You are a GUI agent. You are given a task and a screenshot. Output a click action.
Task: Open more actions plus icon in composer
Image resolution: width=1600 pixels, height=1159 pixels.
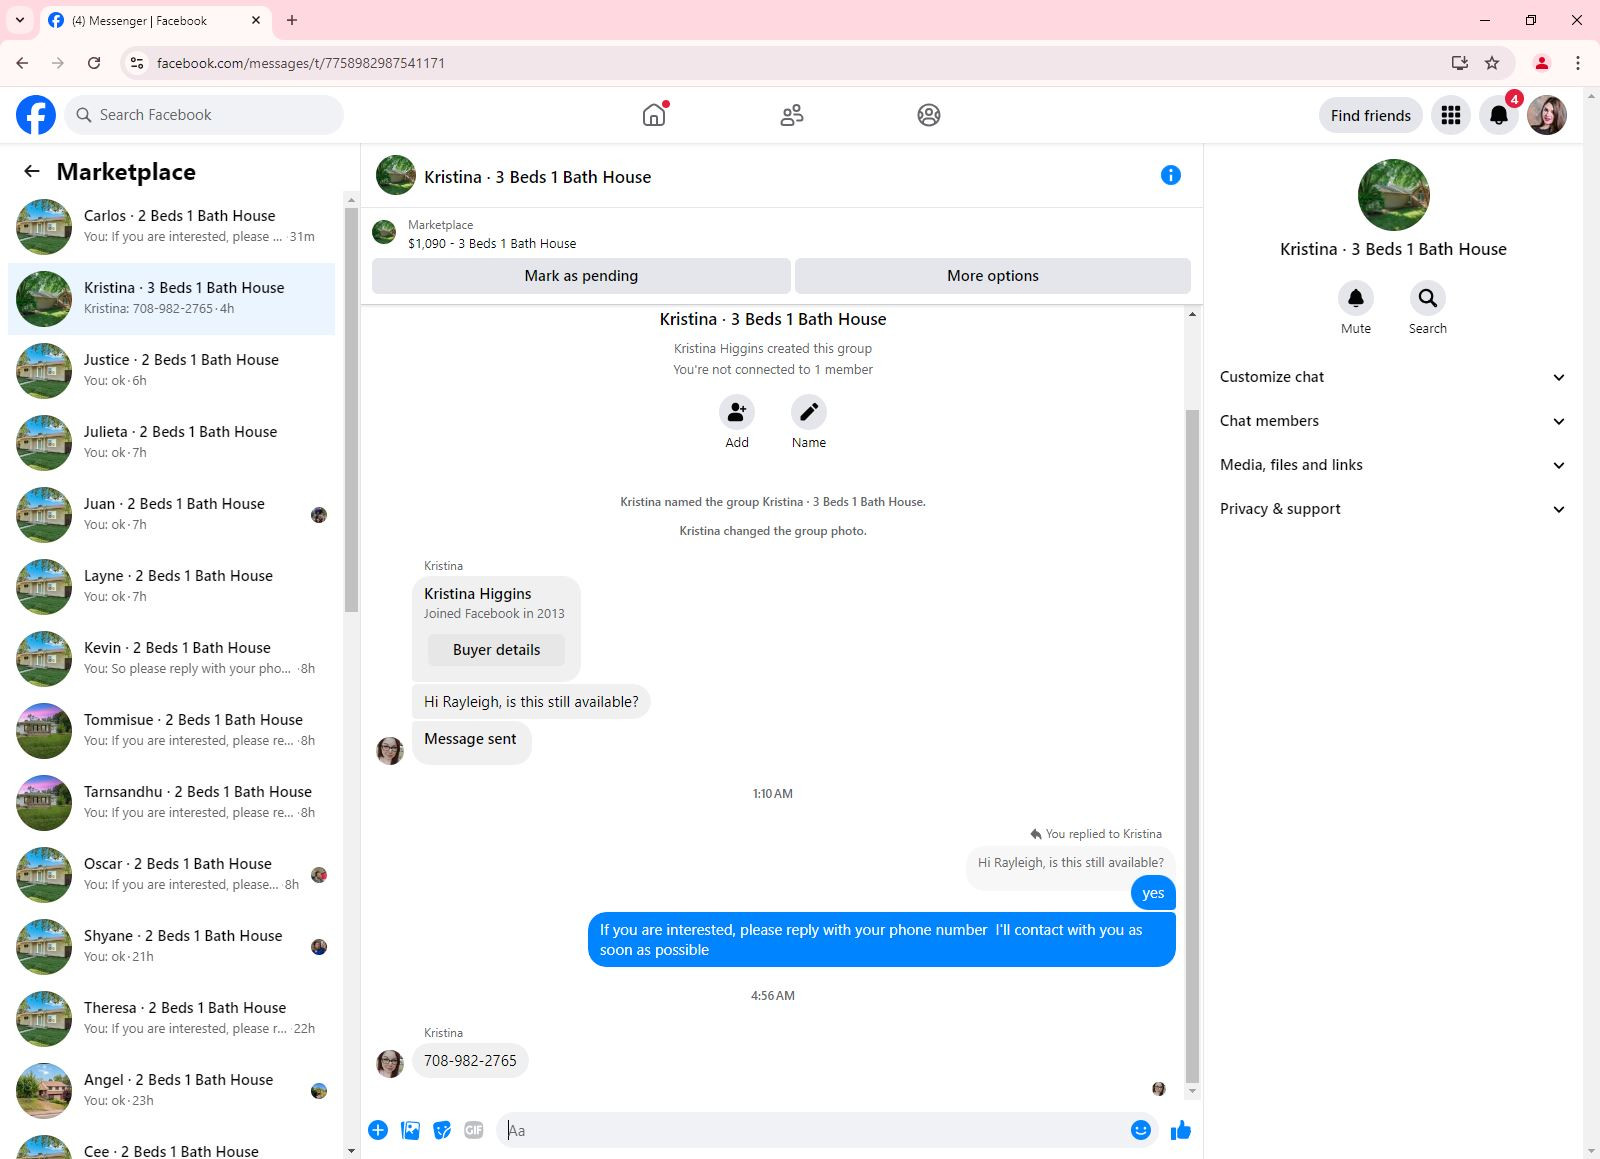point(378,1130)
